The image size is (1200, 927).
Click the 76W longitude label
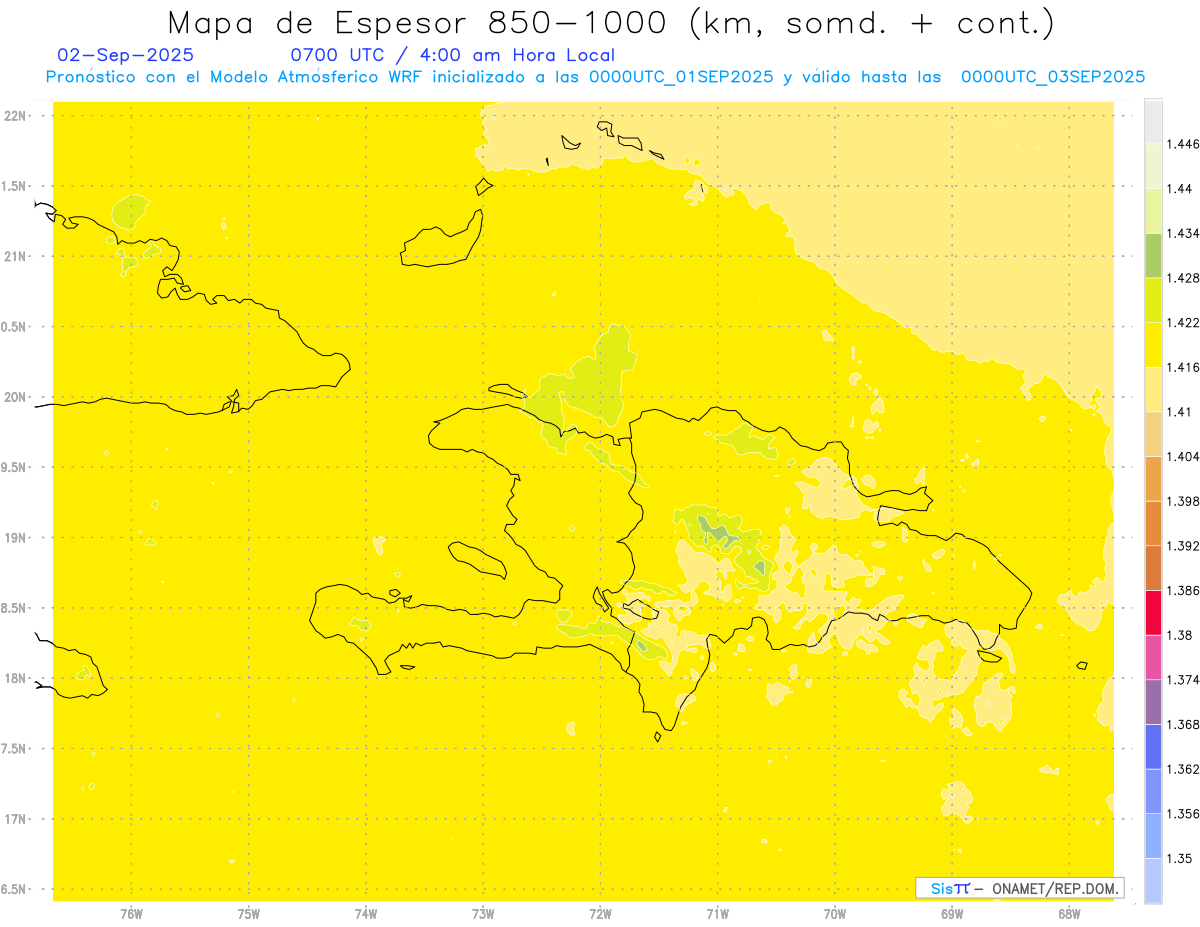[131, 914]
